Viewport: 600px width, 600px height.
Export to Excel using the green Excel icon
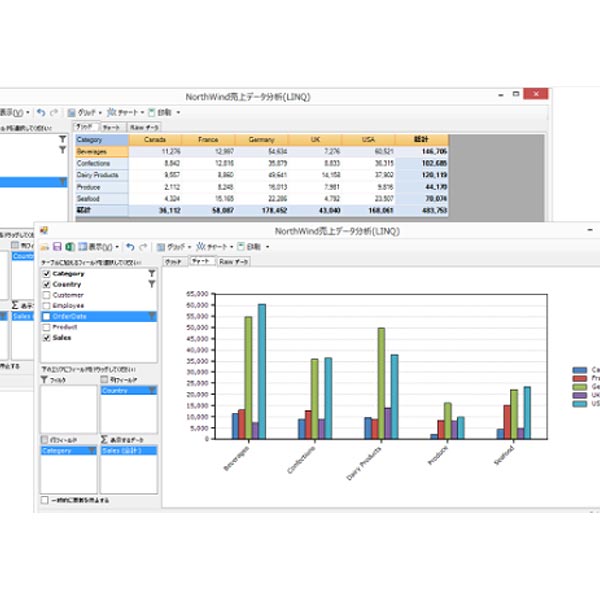pyautogui.click(x=70, y=247)
